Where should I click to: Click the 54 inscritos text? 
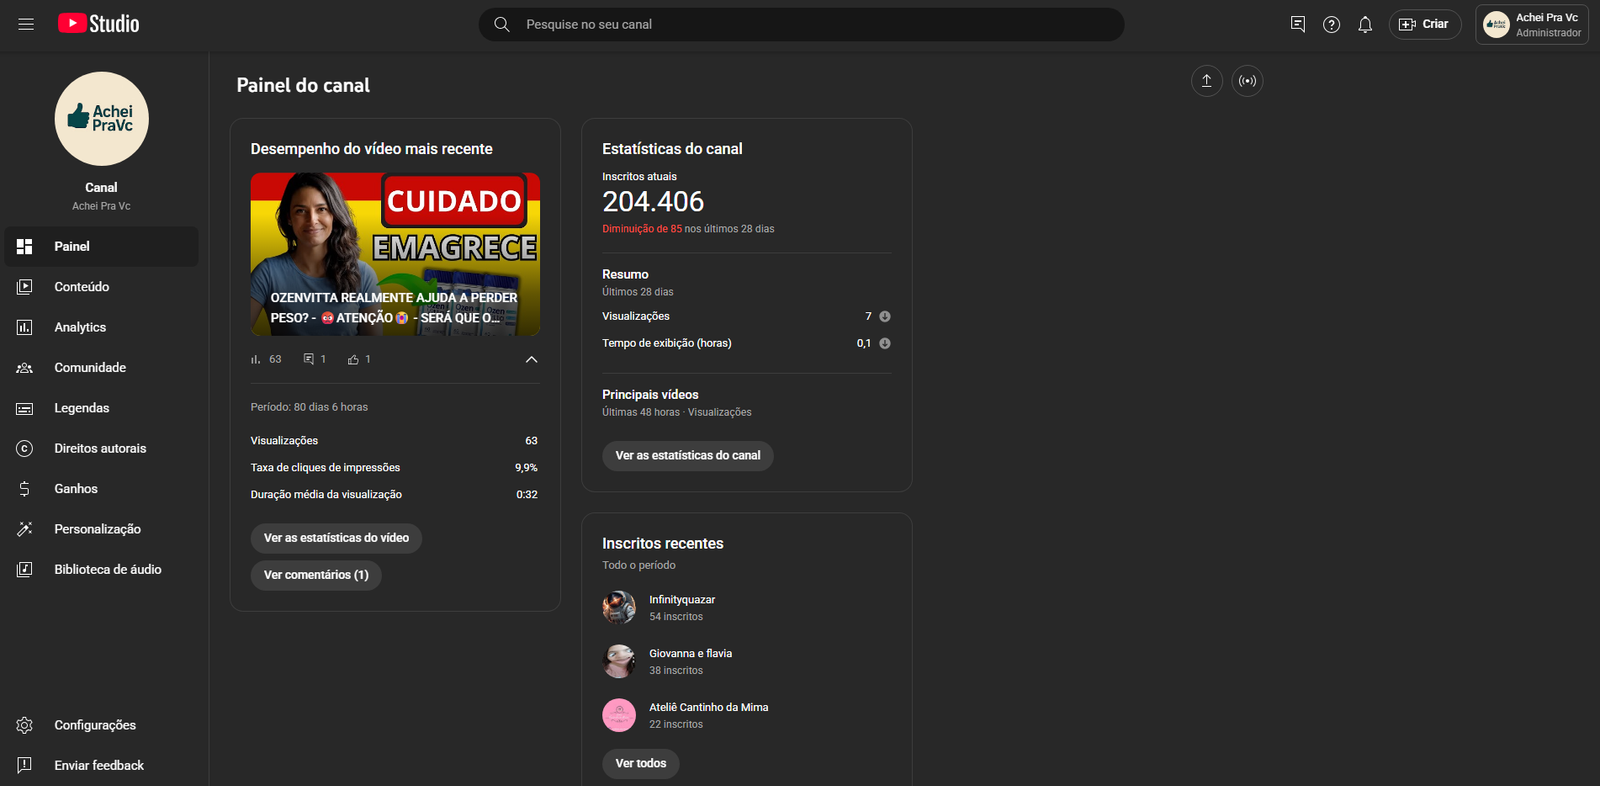click(676, 617)
